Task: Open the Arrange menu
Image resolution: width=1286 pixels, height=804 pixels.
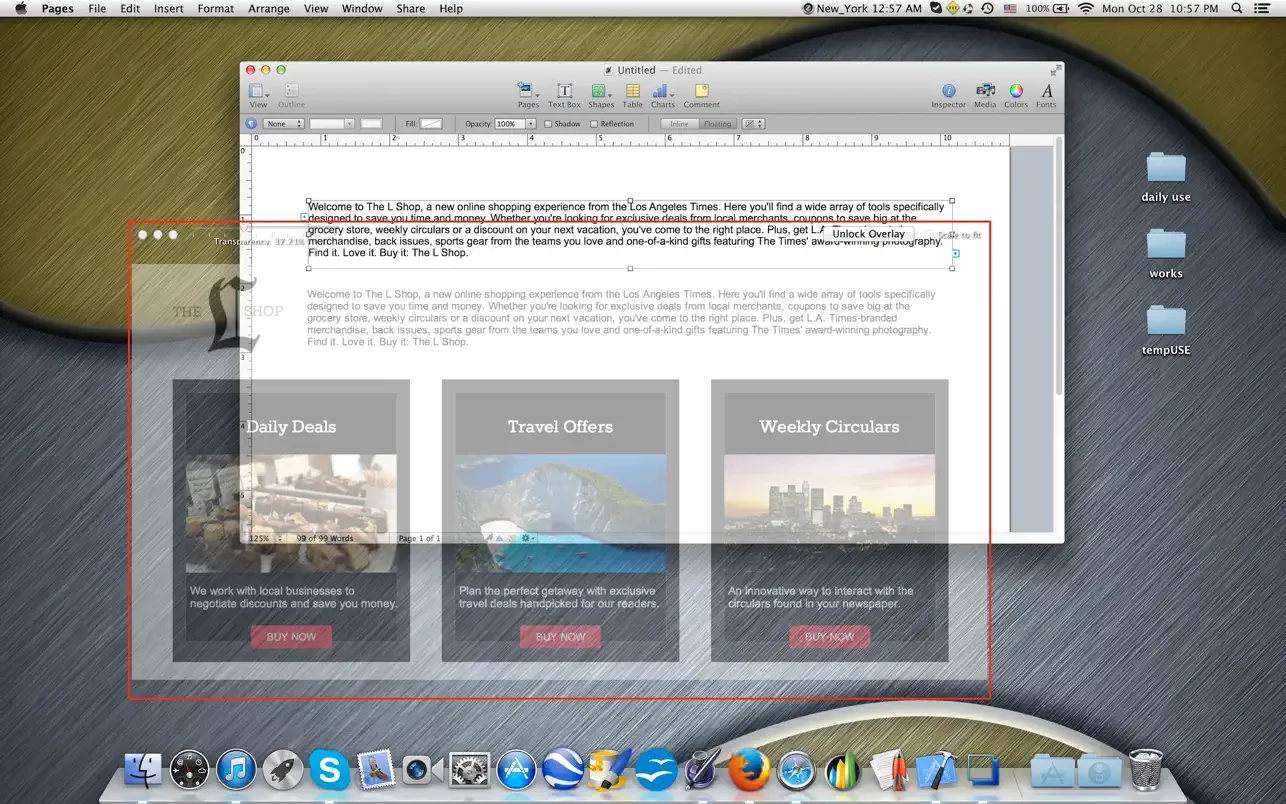Action: [268, 8]
